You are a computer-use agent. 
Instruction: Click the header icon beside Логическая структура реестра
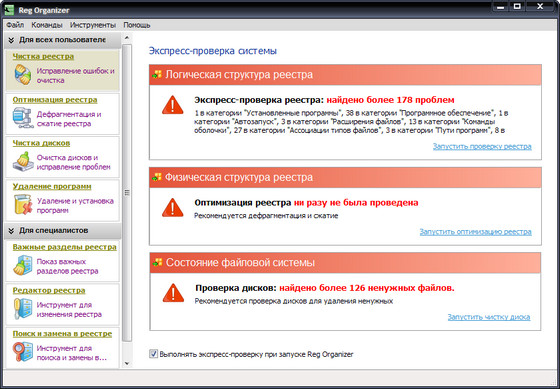click(157, 74)
